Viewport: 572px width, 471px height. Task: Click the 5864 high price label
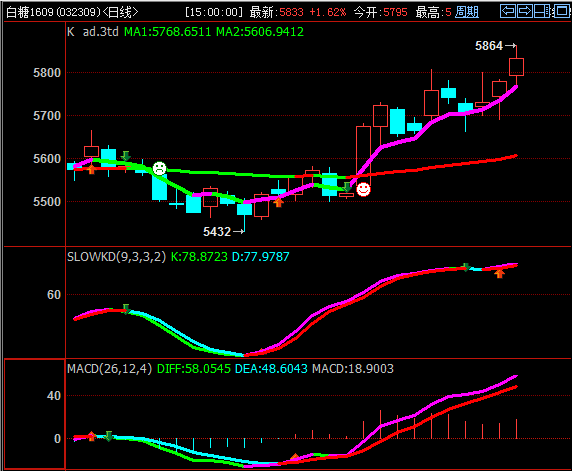point(489,46)
